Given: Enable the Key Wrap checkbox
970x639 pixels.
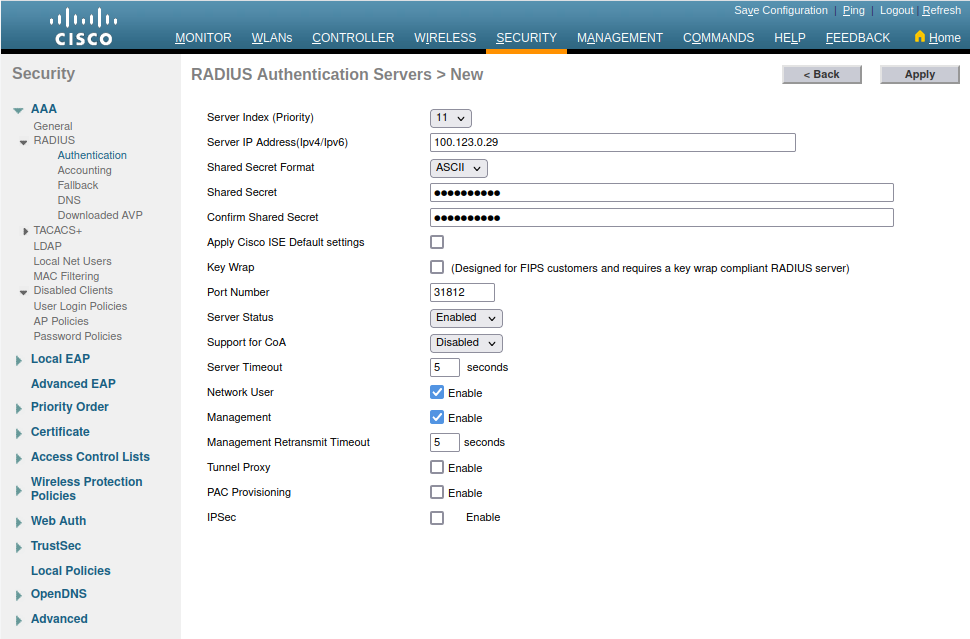Looking at the screenshot, I should [x=437, y=267].
